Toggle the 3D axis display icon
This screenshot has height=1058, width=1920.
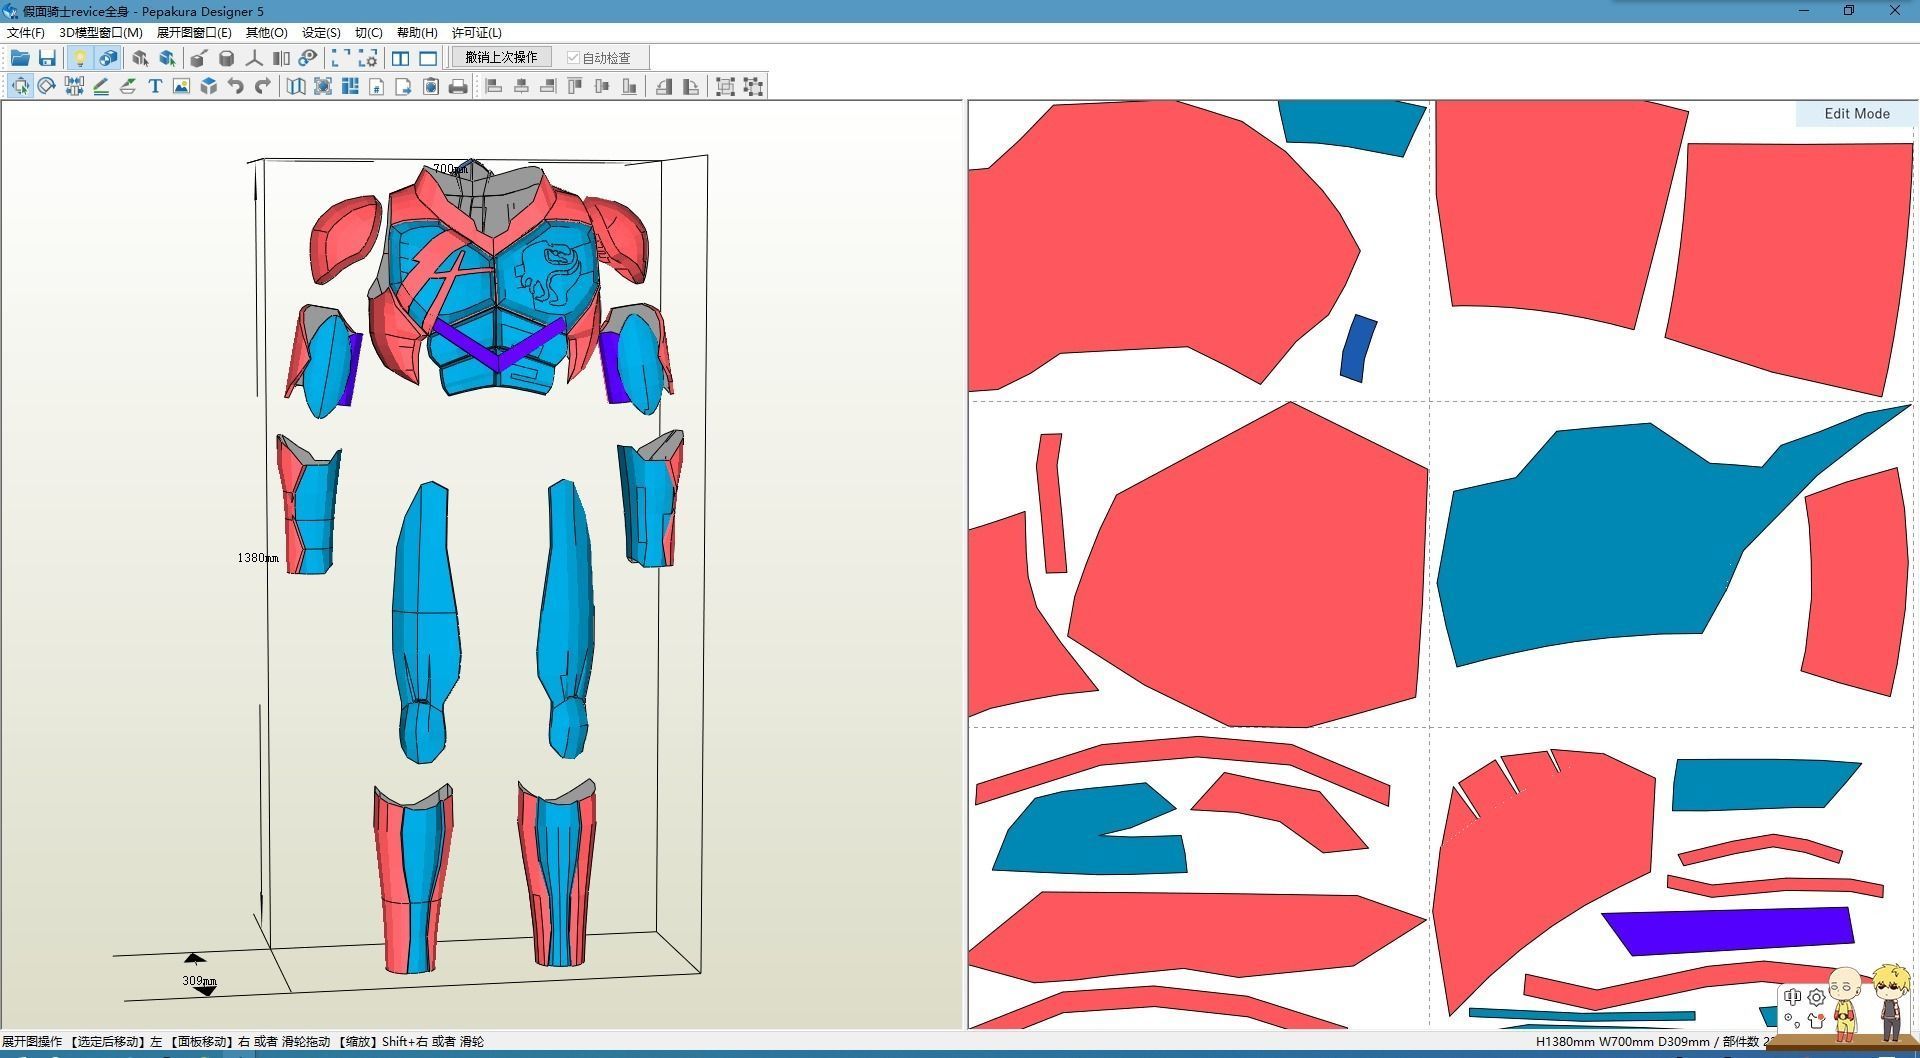tap(254, 58)
